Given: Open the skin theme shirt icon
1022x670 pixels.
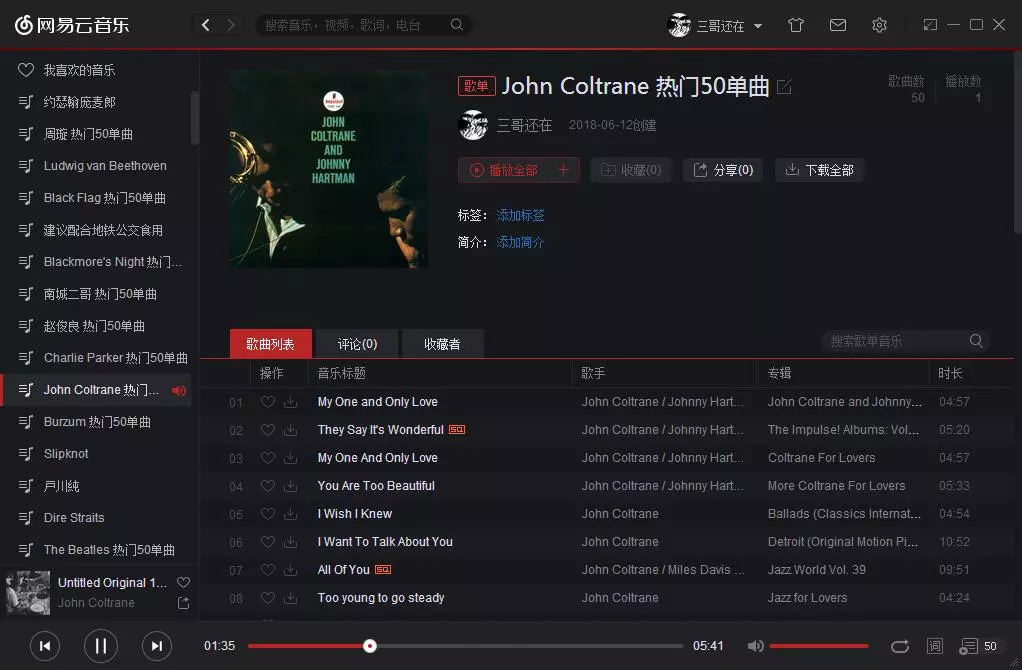Looking at the screenshot, I should tap(796, 25).
